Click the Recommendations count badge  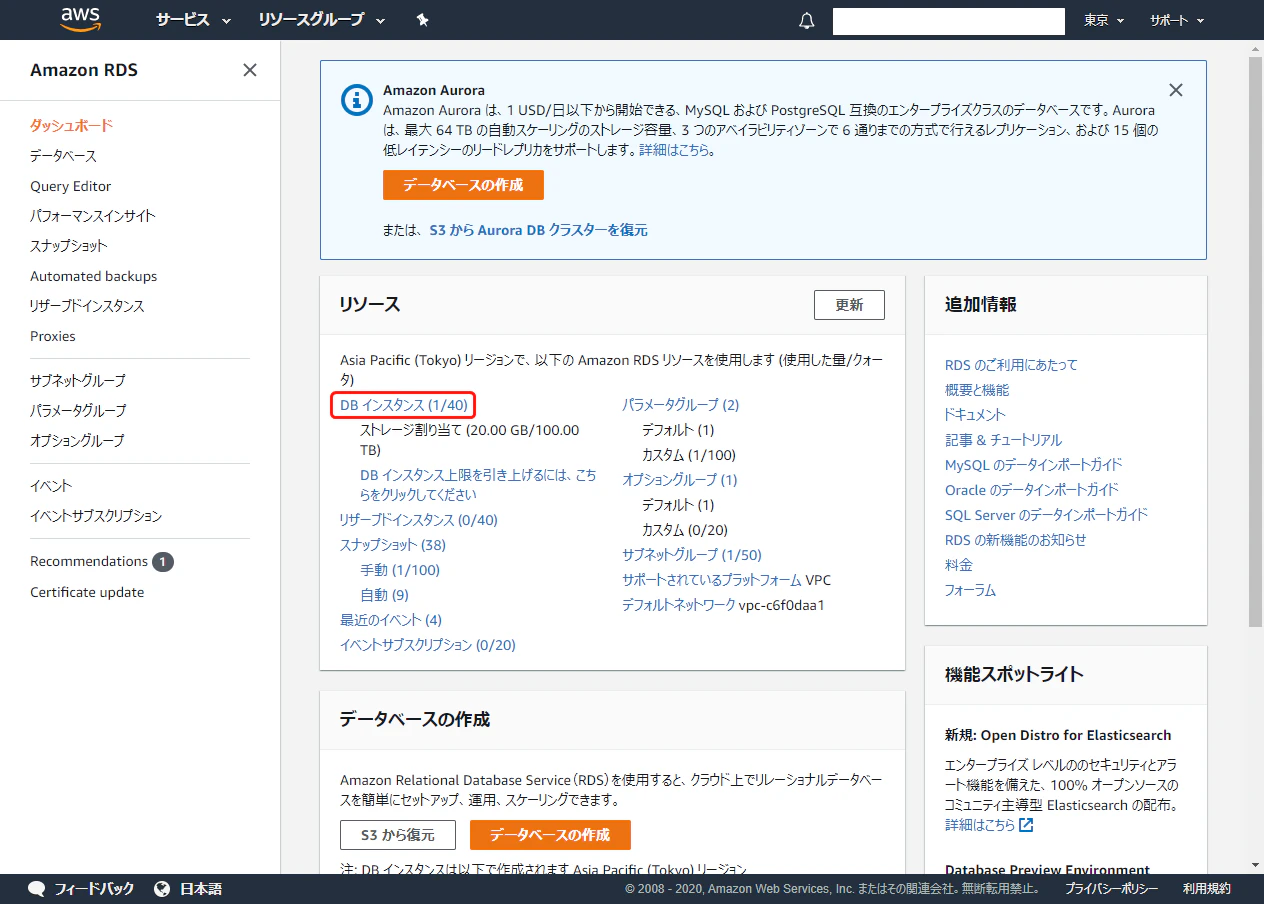coord(163,562)
